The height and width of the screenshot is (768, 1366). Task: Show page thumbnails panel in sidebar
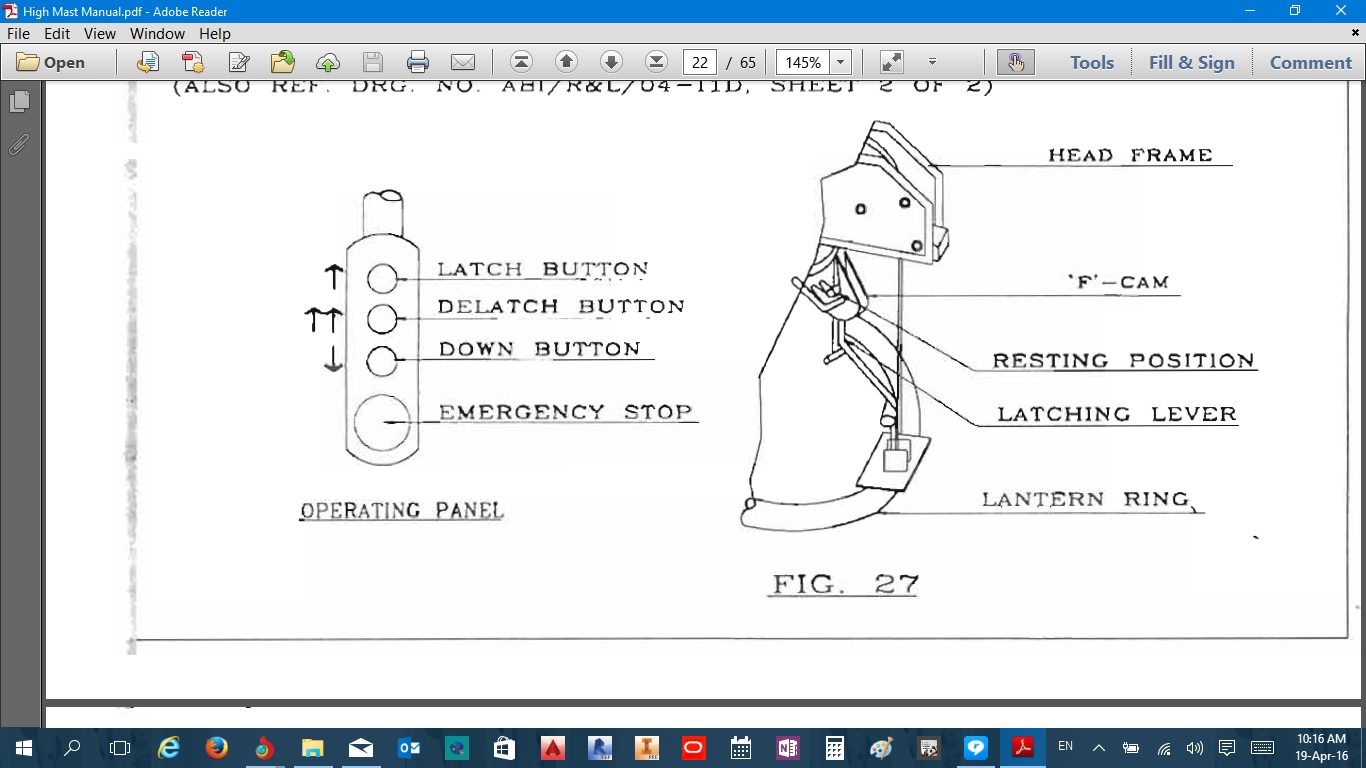point(19,102)
